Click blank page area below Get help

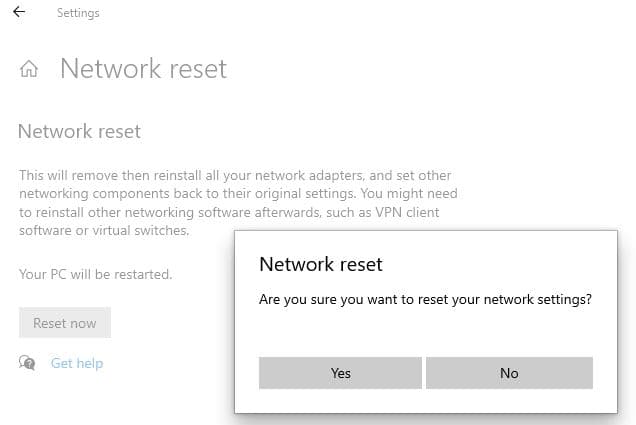[110, 400]
